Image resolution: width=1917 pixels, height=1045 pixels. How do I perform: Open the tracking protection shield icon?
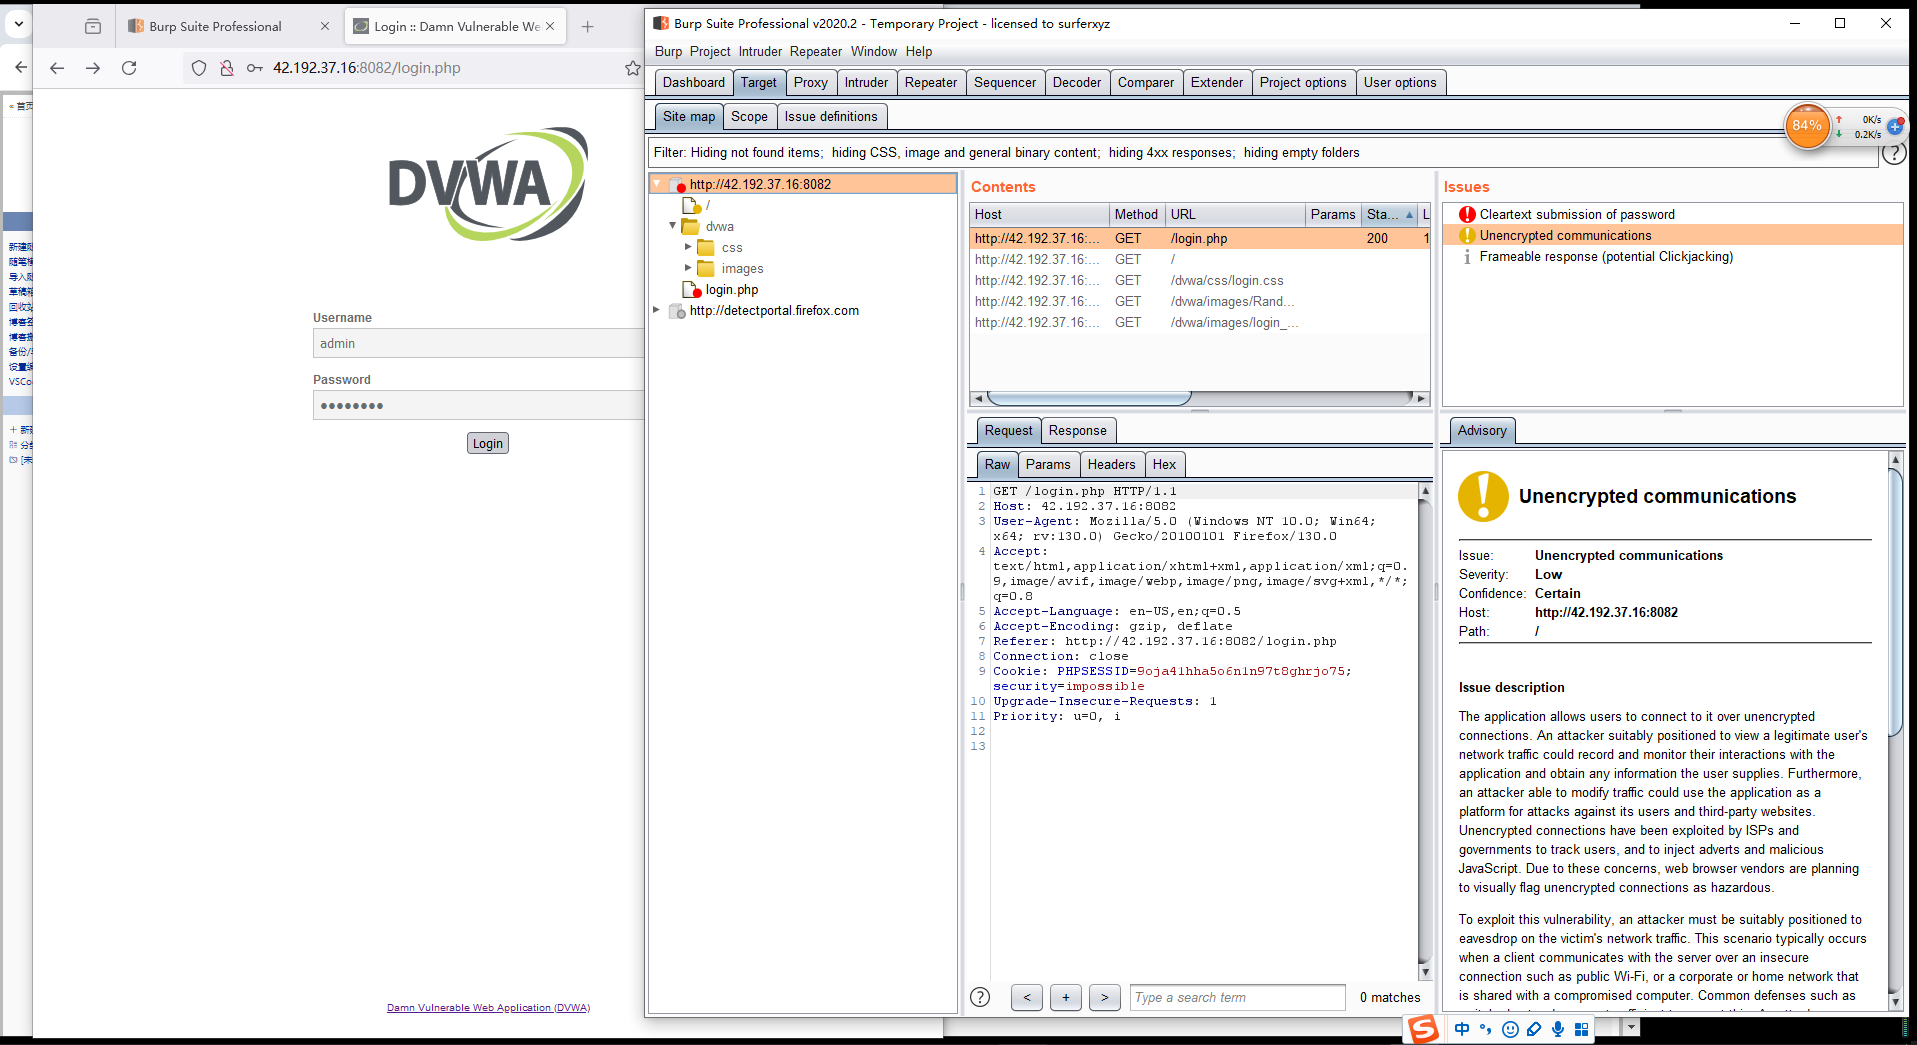click(199, 68)
